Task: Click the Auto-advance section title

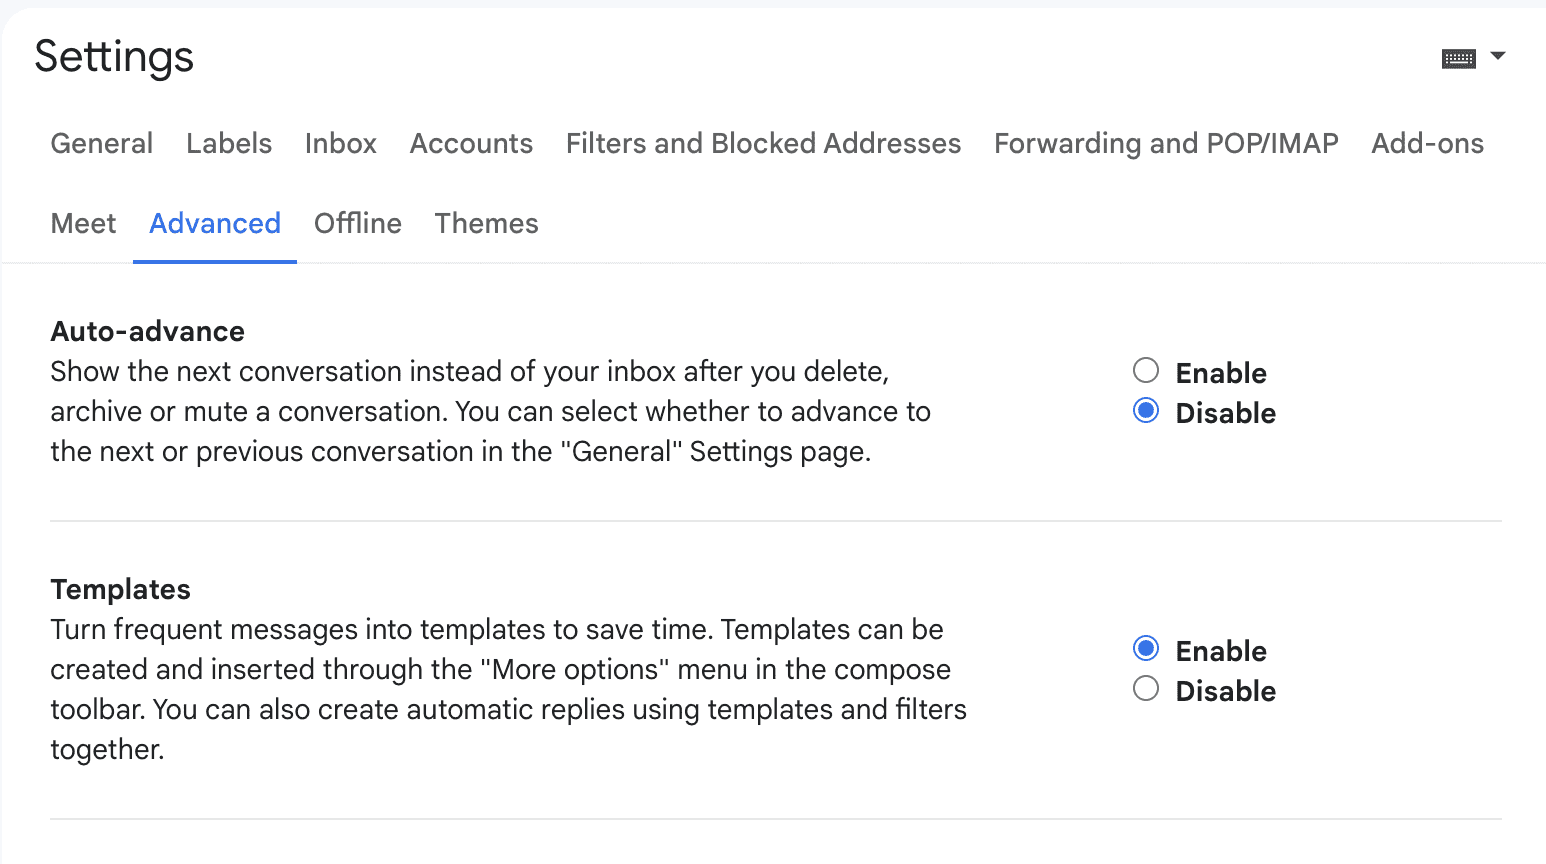Action: pos(148,331)
